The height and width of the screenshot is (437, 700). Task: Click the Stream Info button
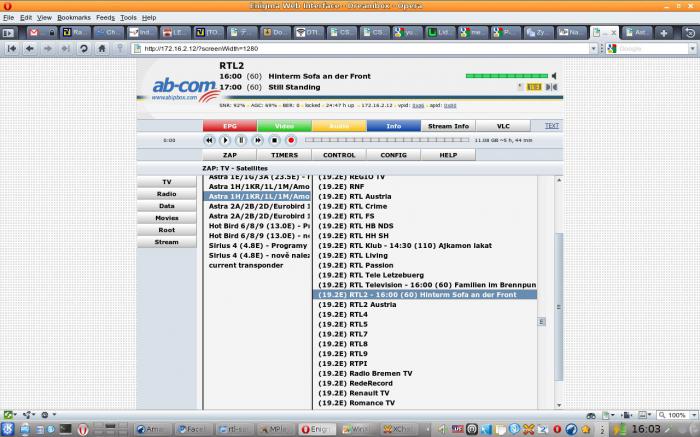(x=448, y=126)
